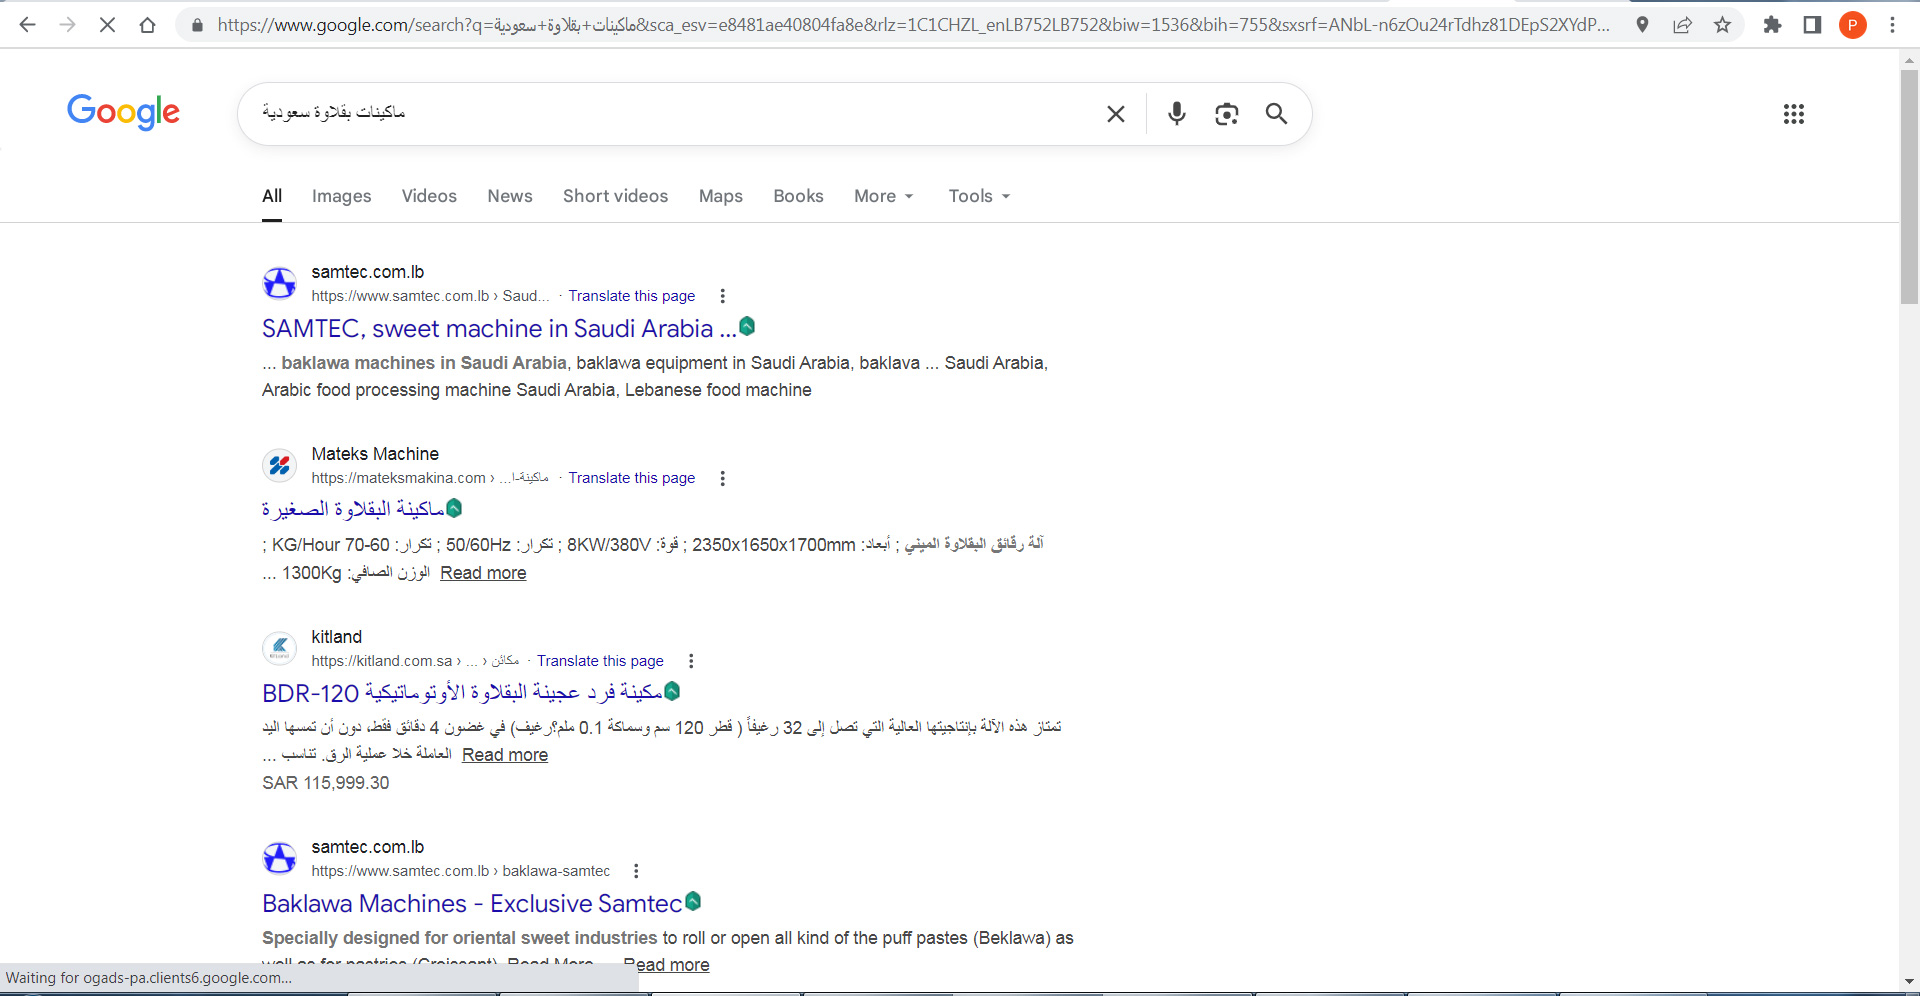
Task: Switch to the News tab
Action: (x=510, y=196)
